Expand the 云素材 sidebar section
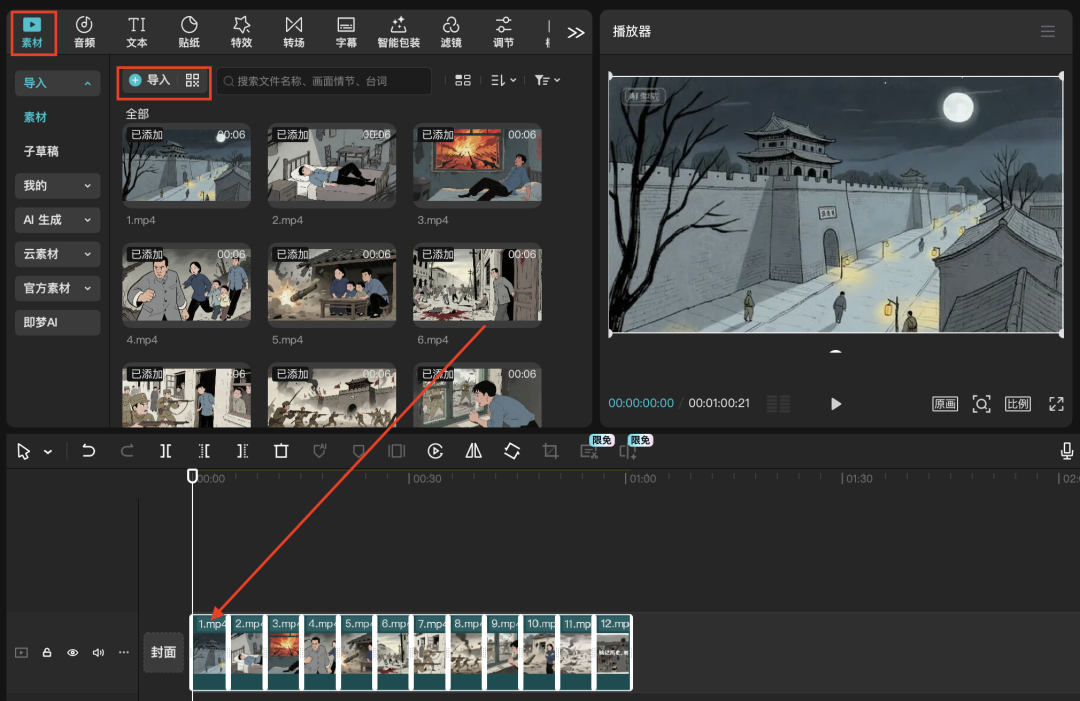The width and height of the screenshot is (1080, 701). coord(57,254)
